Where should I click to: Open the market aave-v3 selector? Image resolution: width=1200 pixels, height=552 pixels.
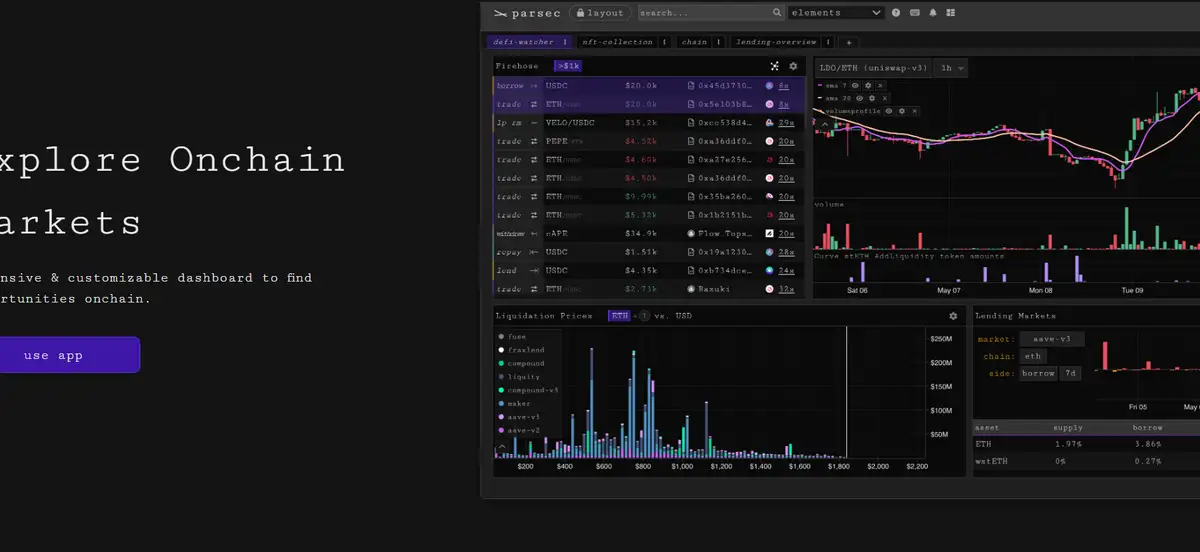1052,339
